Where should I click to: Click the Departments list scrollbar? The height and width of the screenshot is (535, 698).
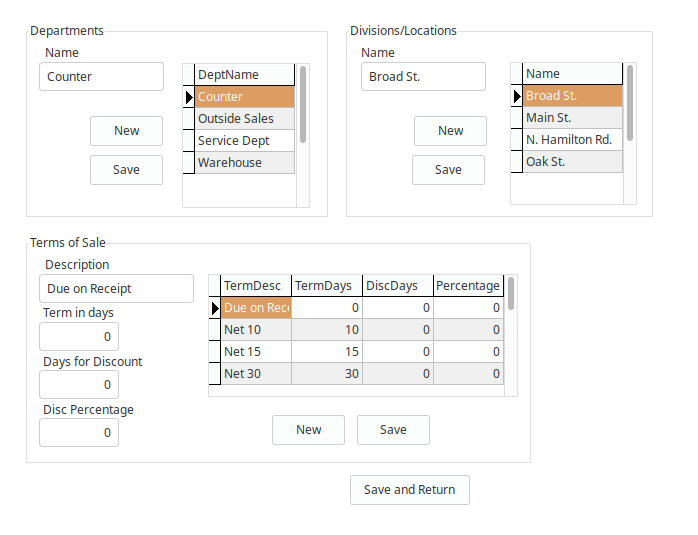pyautogui.click(x=303, y=104)
